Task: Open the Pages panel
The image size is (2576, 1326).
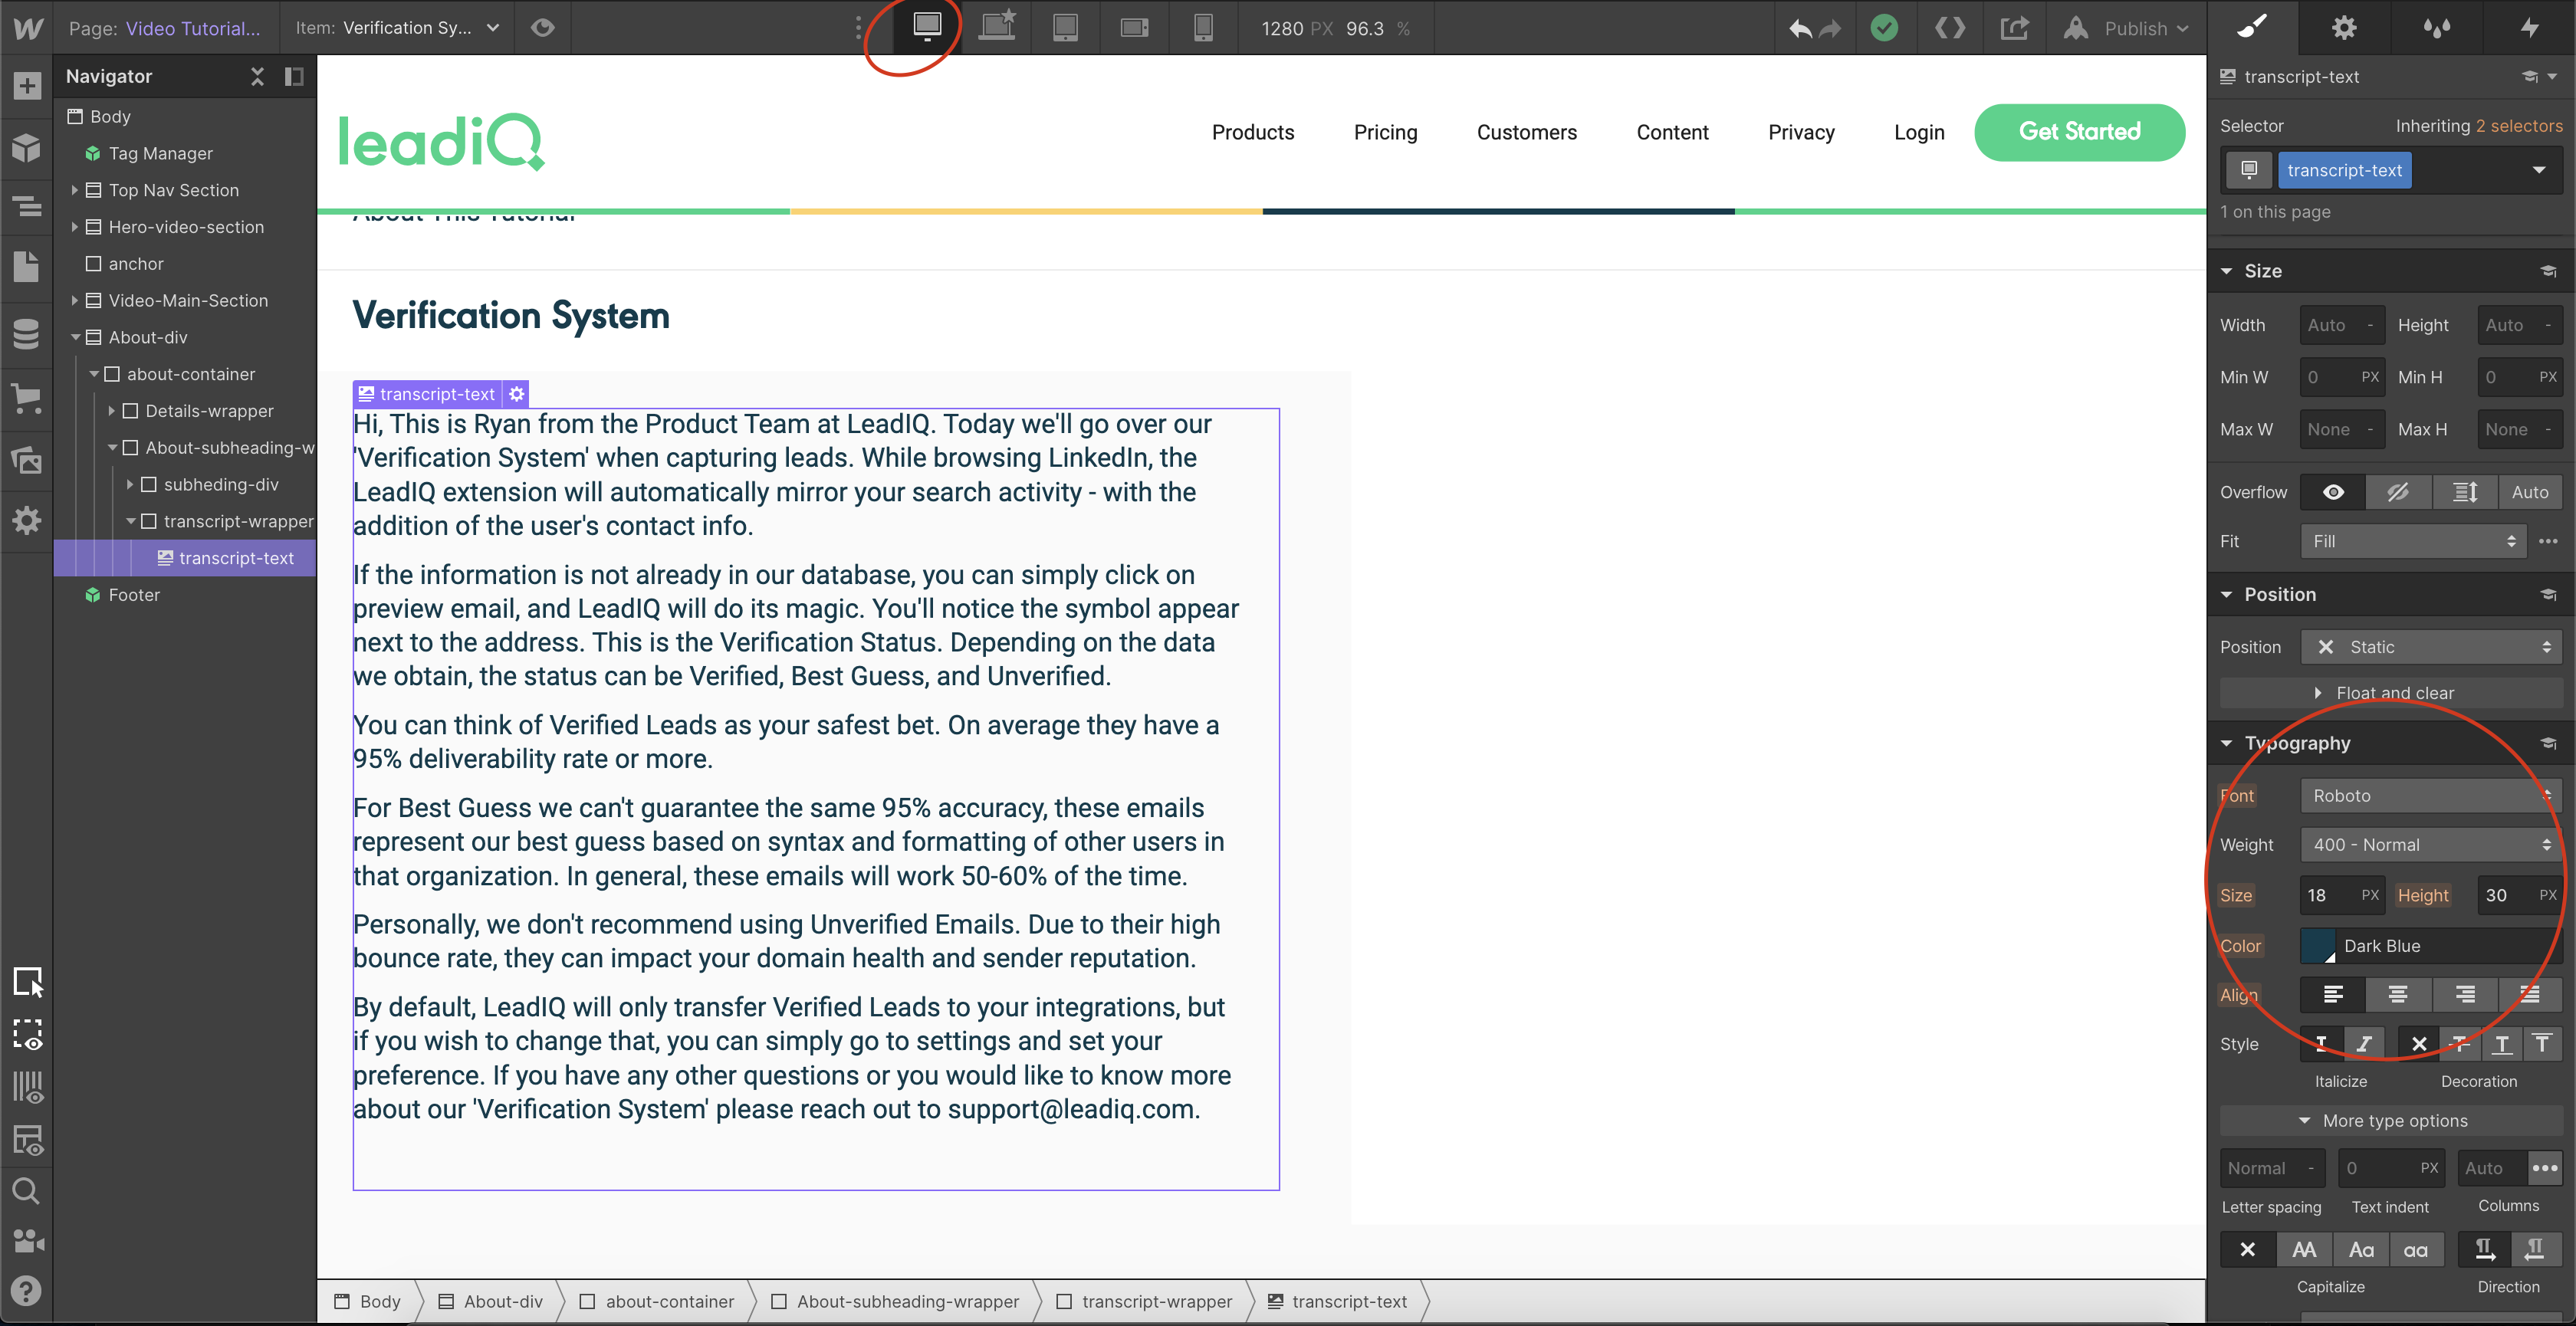Action: tap(27, 266)
